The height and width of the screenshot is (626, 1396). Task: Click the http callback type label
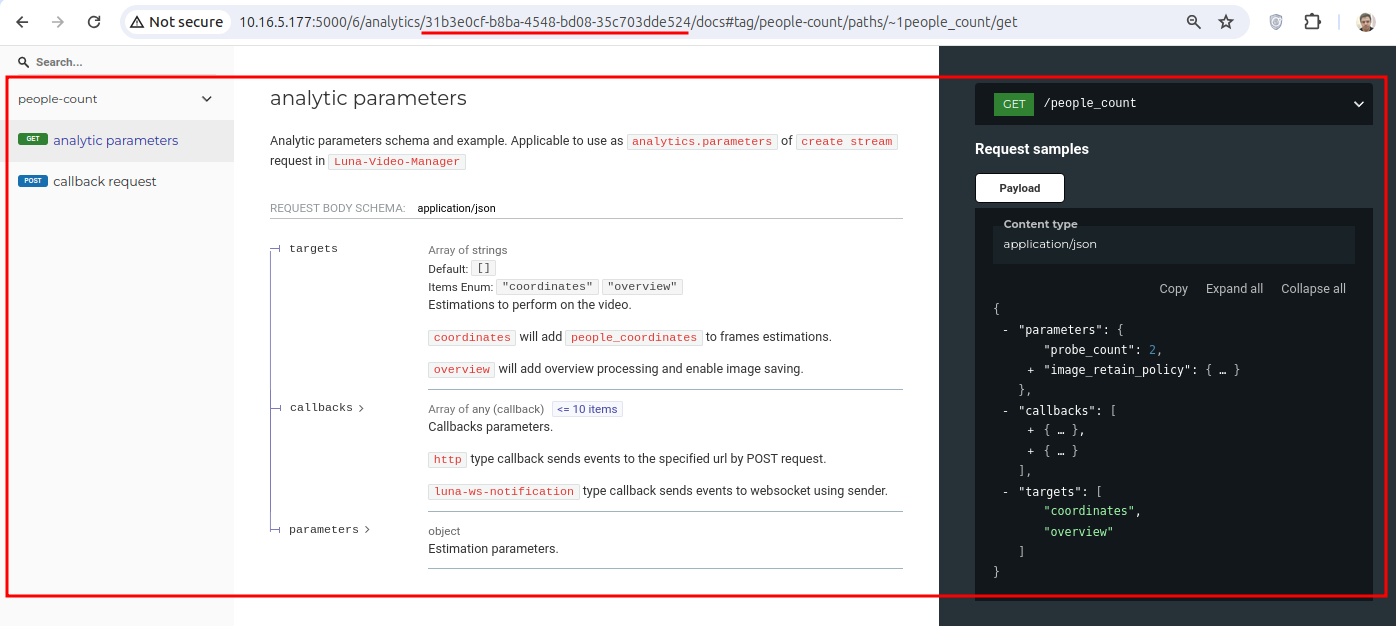(x=447, y=460)
